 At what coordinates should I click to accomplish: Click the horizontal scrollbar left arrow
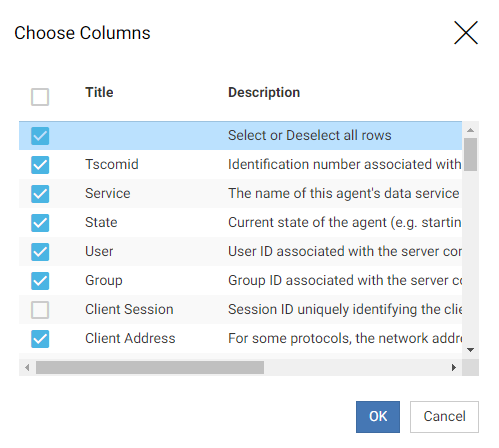click(27, 367)
